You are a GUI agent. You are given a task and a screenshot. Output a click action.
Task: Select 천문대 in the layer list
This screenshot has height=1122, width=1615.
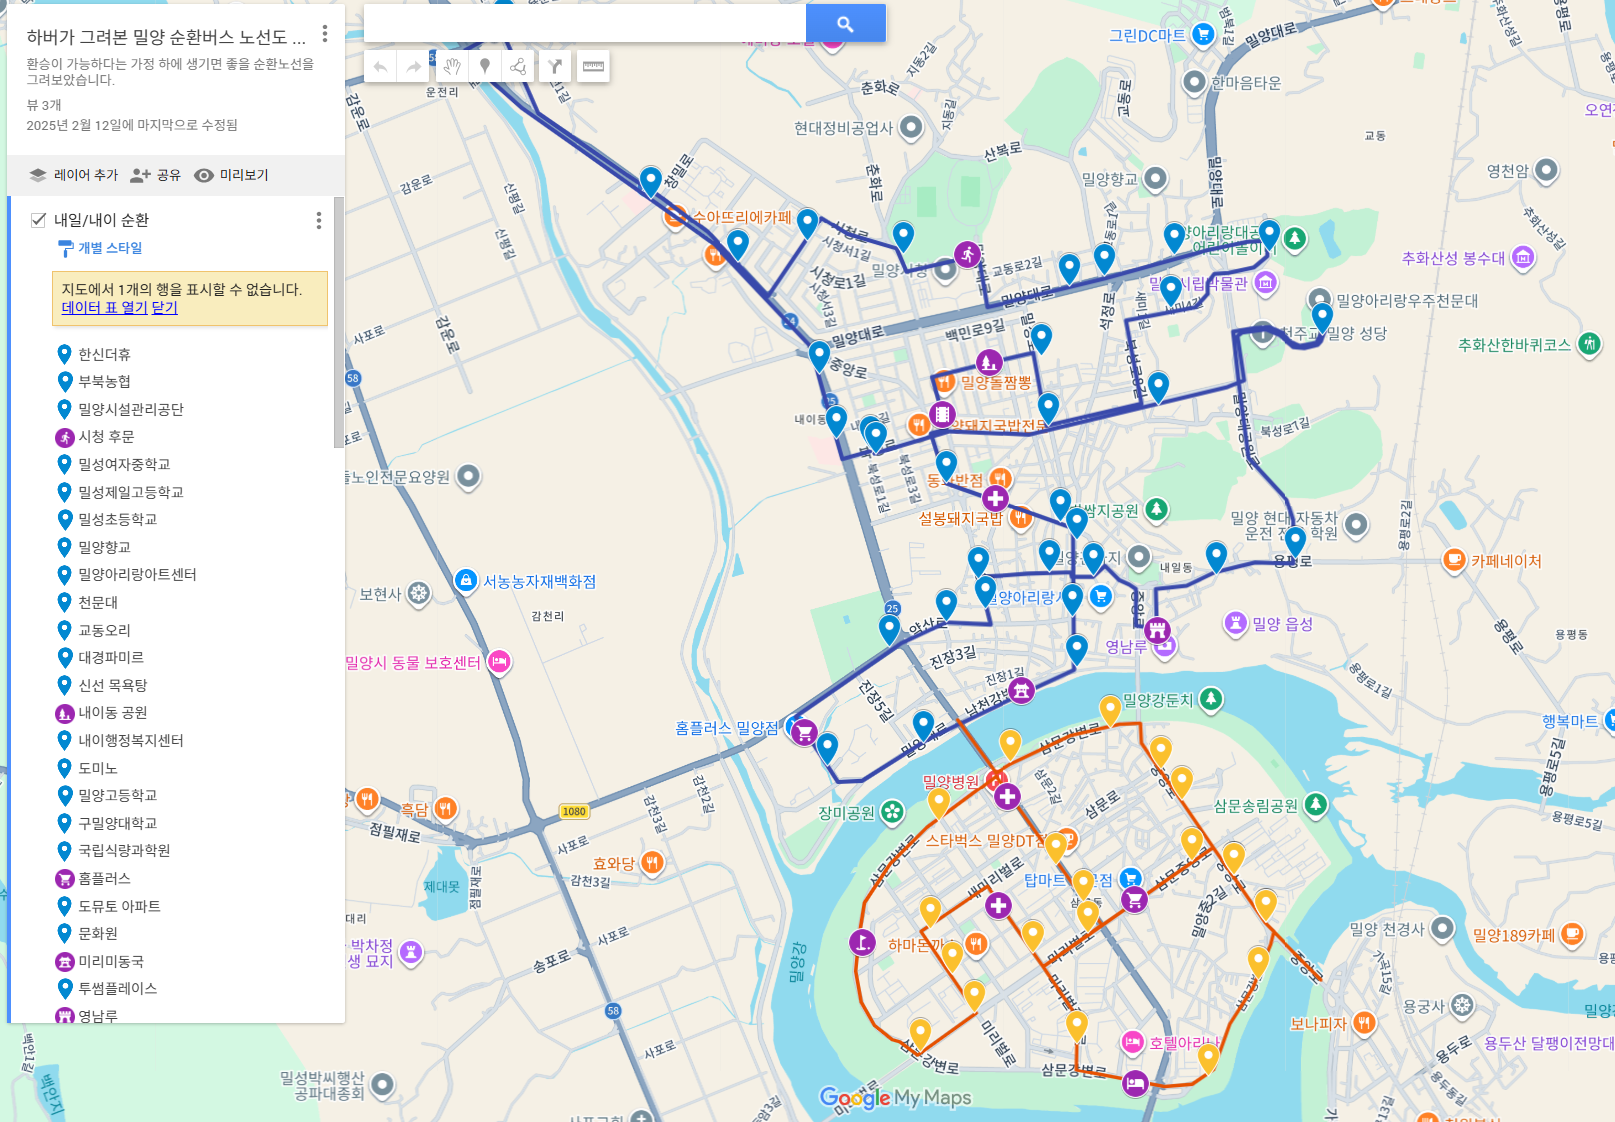click(x=98, y=603)
